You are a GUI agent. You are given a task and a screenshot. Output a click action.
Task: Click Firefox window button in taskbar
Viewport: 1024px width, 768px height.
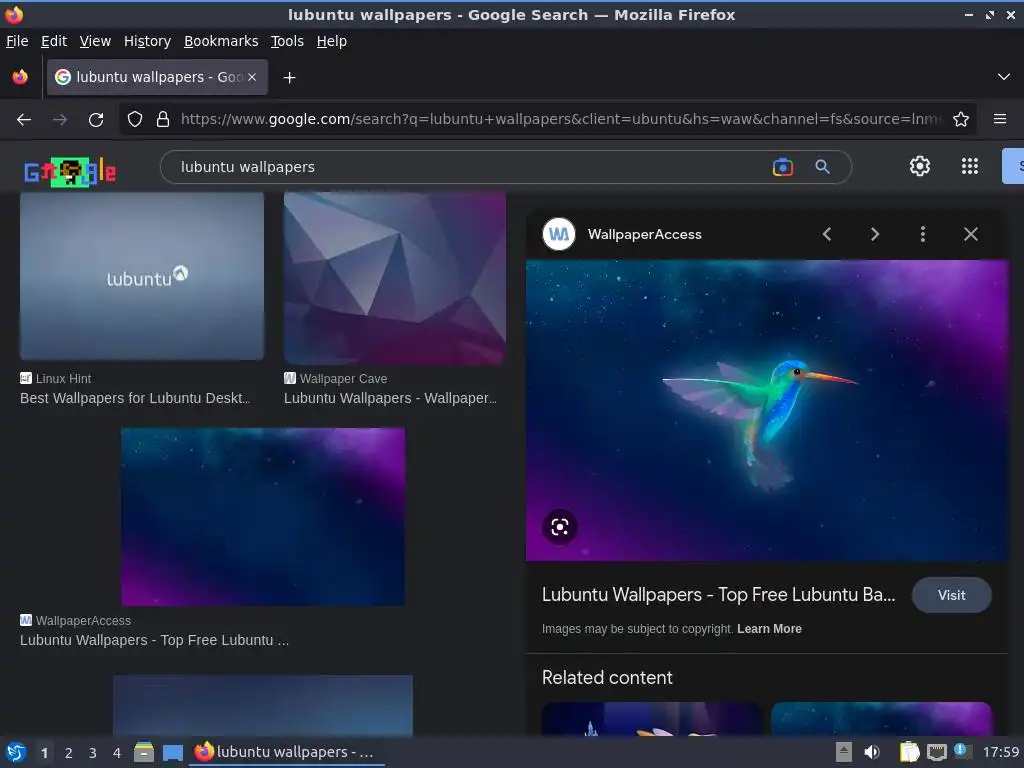[x=286, y=752]
